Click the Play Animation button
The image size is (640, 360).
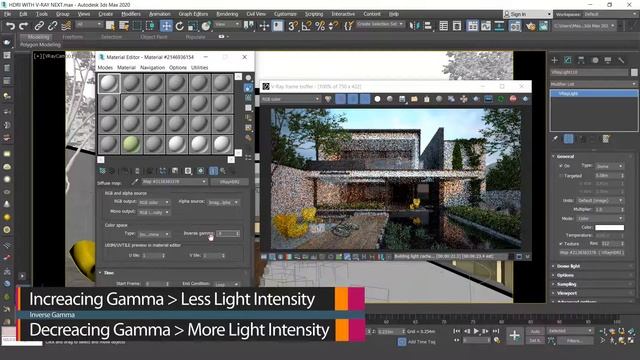476,331
